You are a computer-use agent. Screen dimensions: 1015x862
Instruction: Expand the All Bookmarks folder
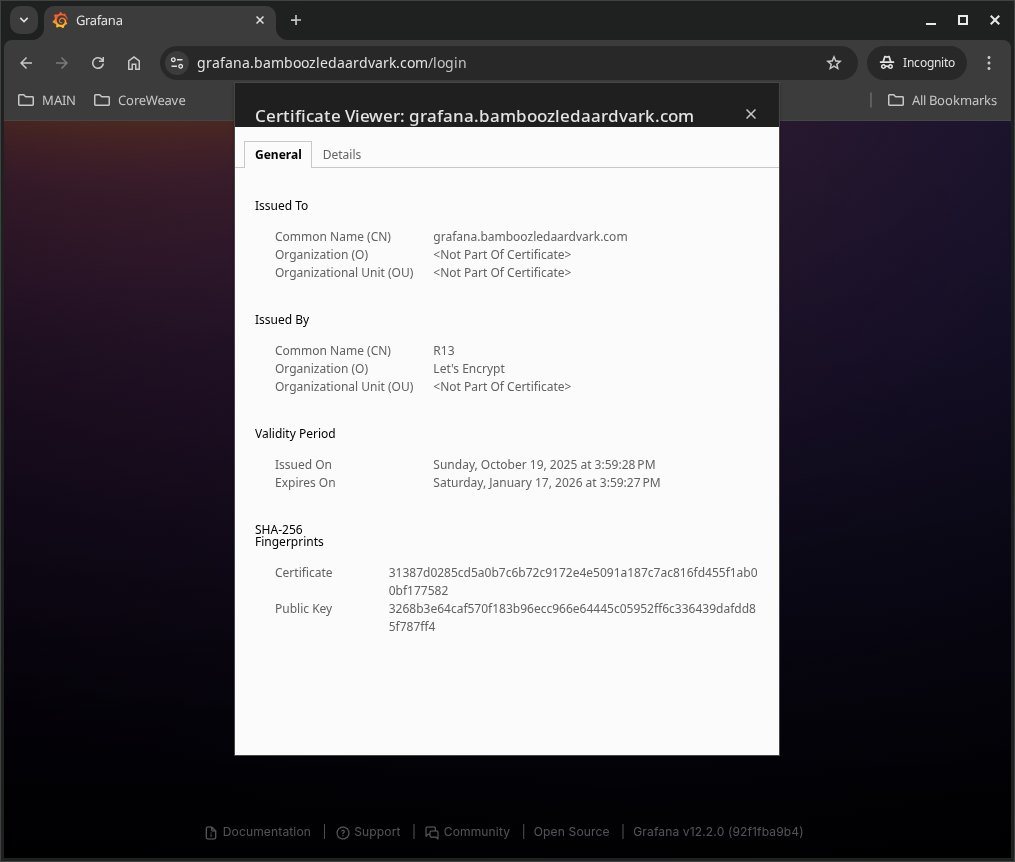[x=942, y=100]
